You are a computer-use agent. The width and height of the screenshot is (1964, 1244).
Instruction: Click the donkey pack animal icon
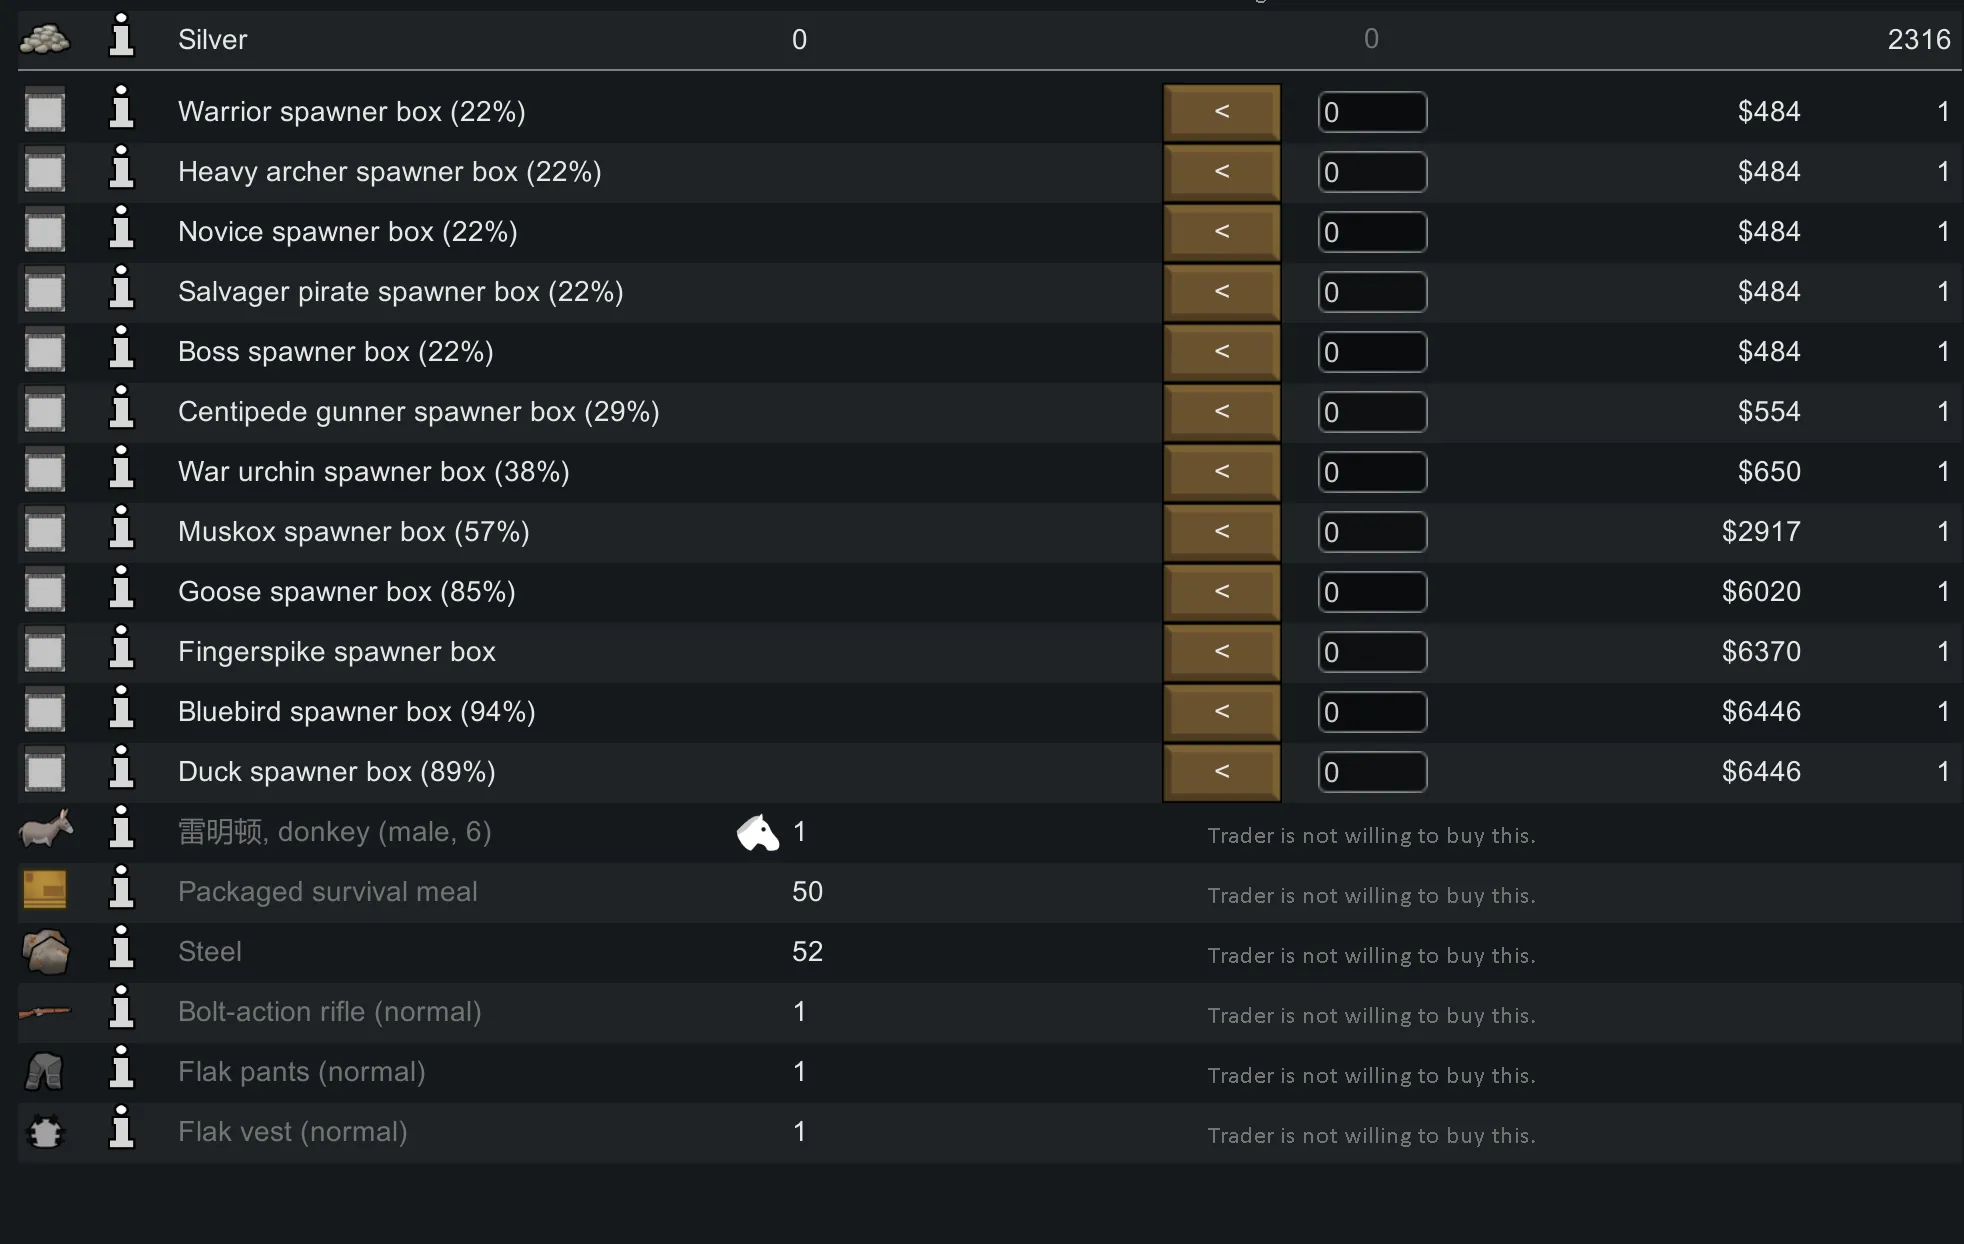758,832
